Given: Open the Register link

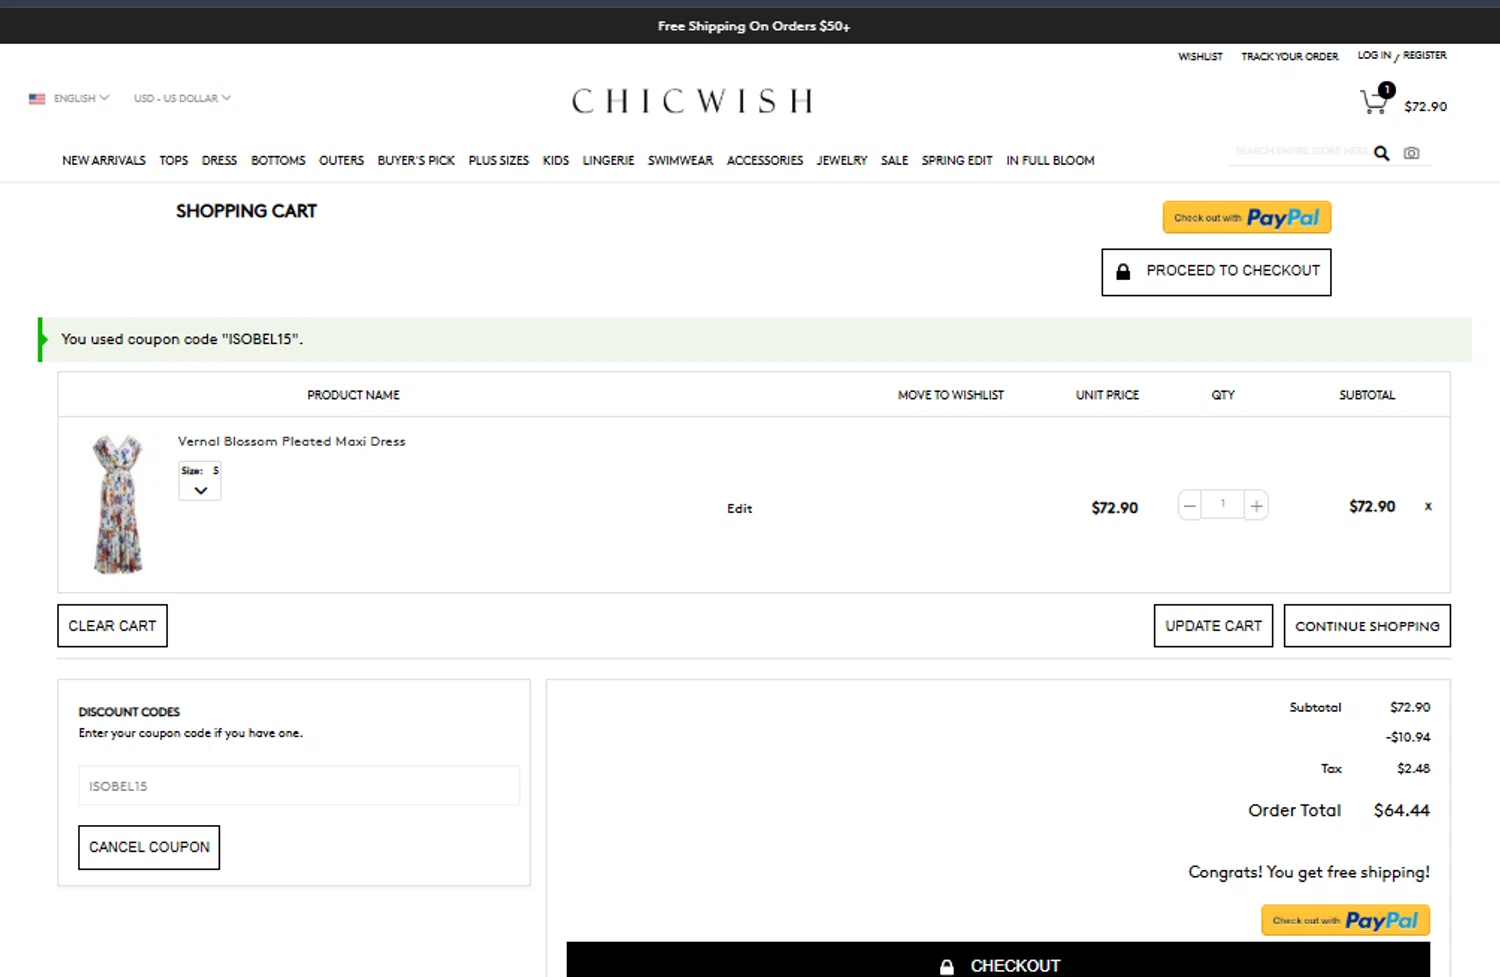Looking at the screenshot, I should pyautogui.click(x=1425, y=55).
